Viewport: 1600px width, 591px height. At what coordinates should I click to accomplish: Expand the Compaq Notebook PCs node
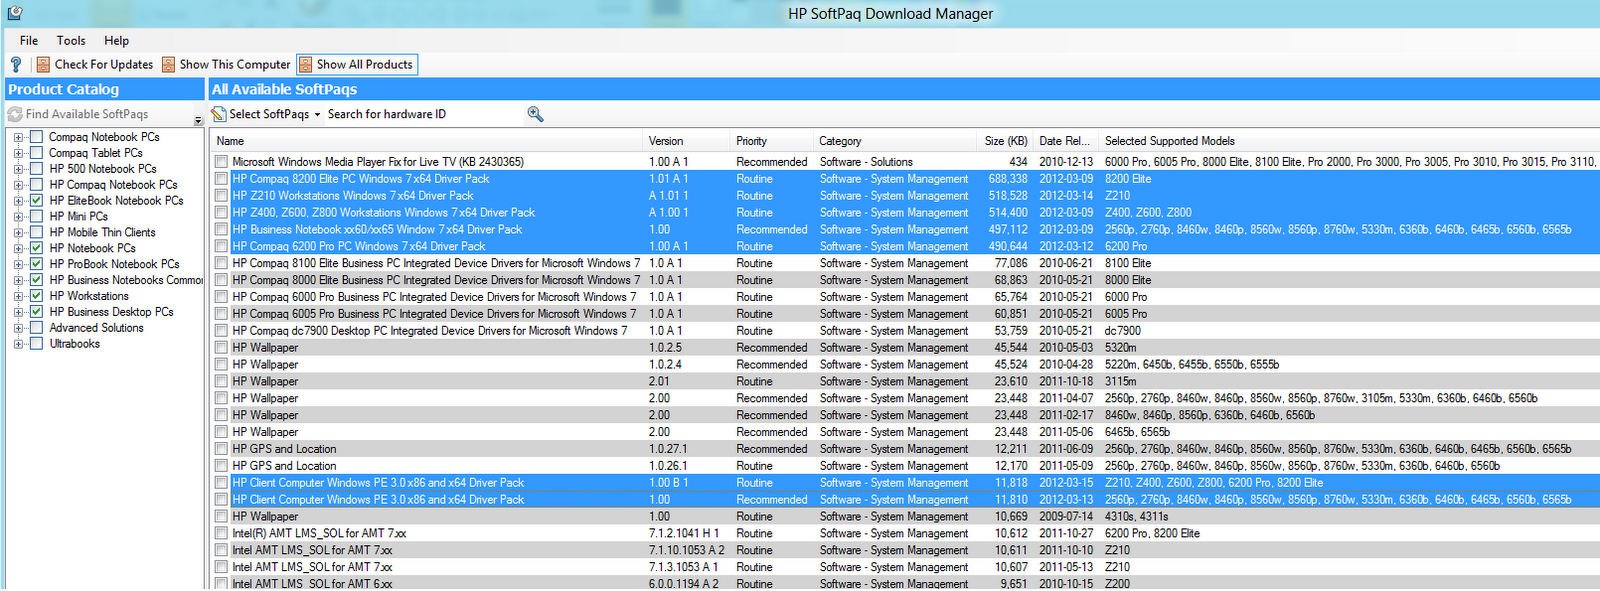point(18,137)
